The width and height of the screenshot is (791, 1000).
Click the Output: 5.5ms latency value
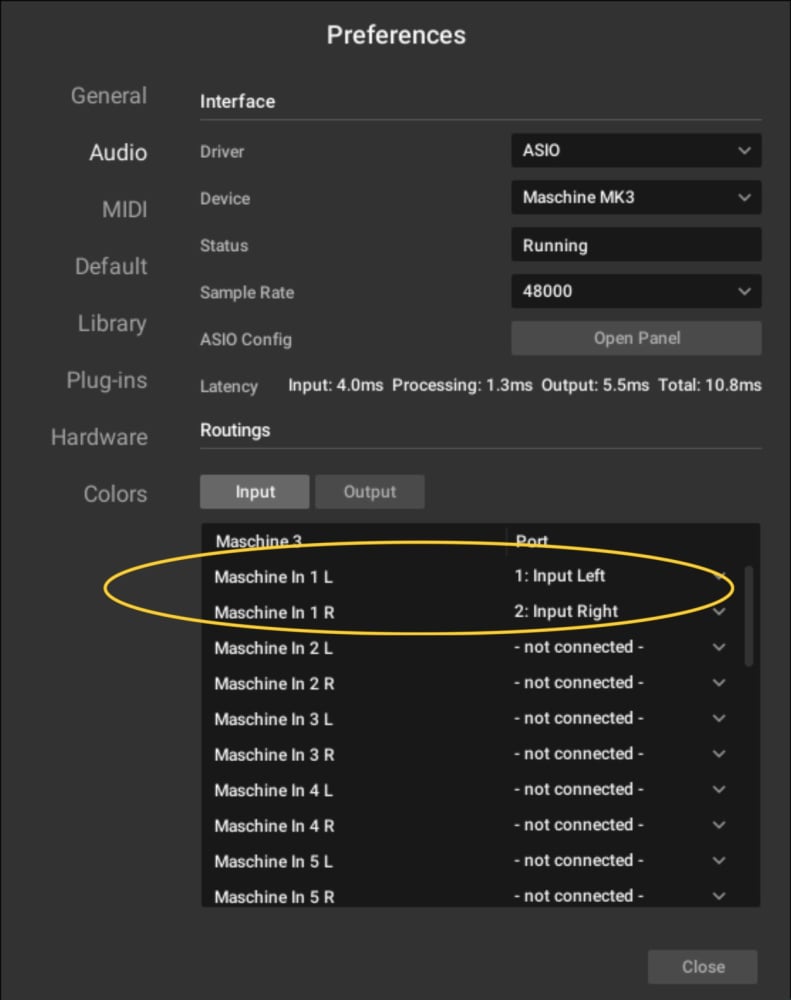click(x=595, y=385)
